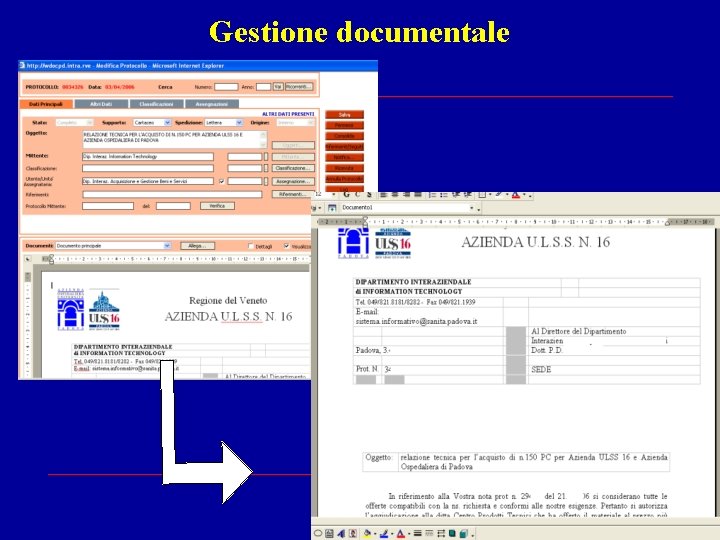Open the Supporto dropdown showing Cartaceo
This screenshot has height=540, width=720.
point(152,123)
